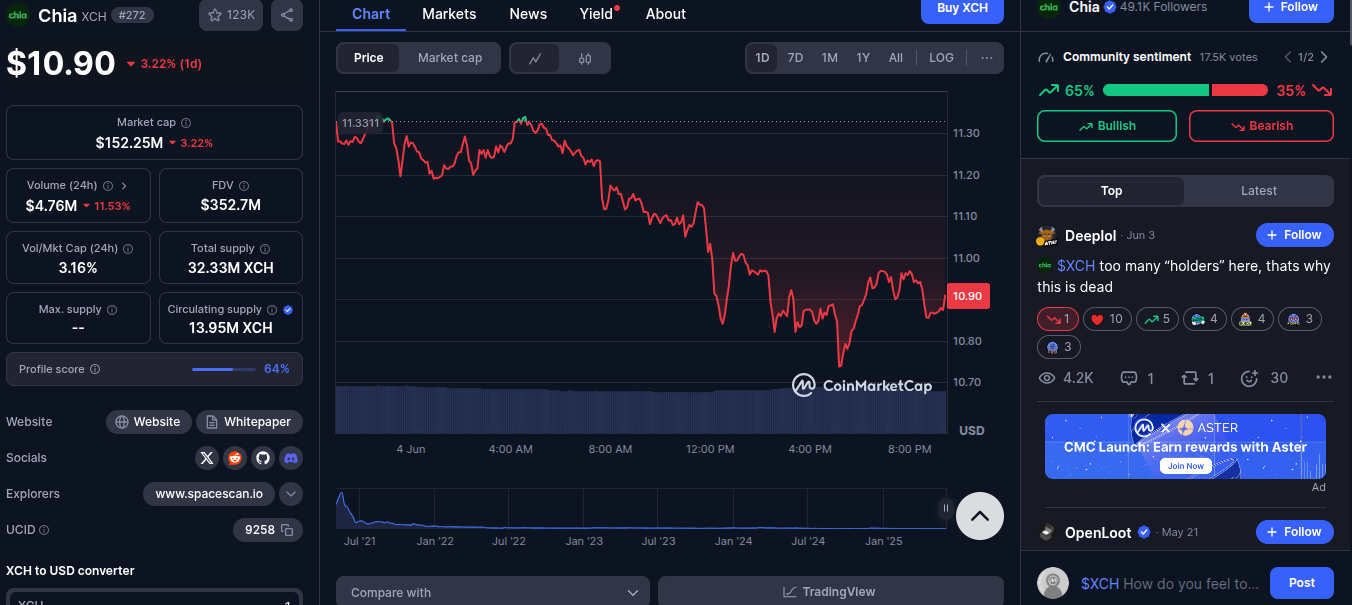Open Max. supply info icon

(x=112, y=310)
